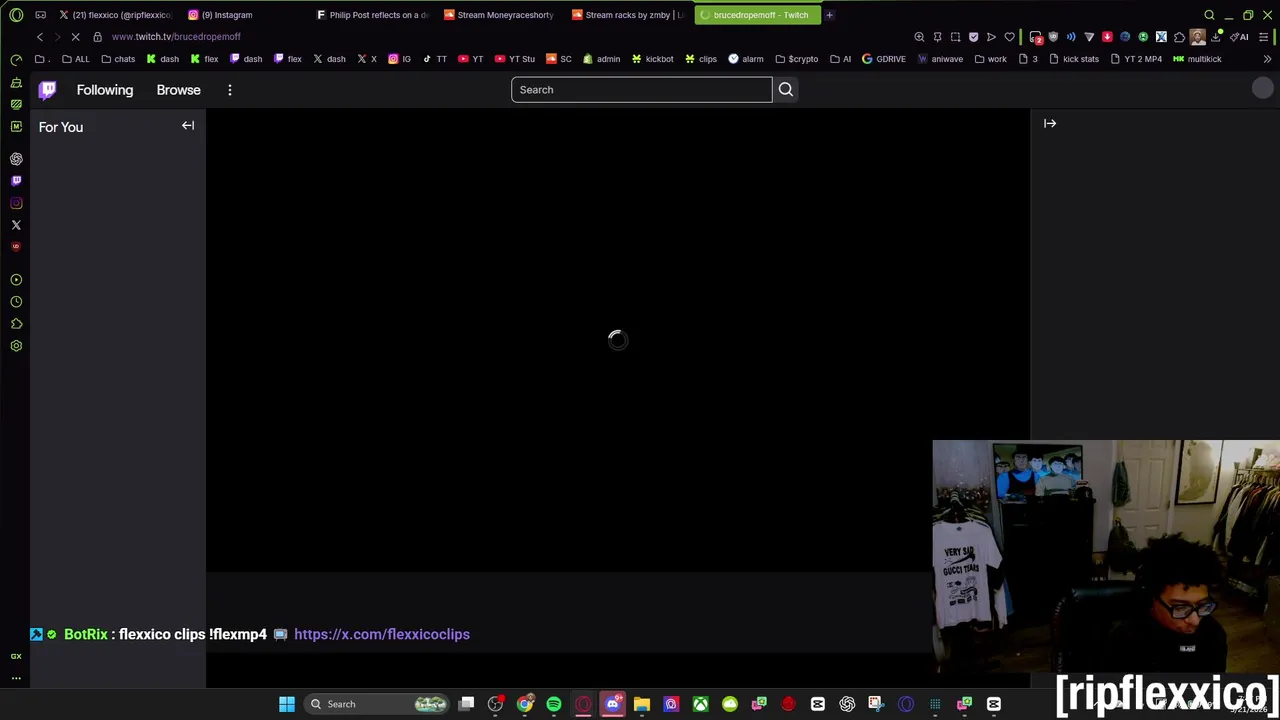Open the alarm bookmark

746,59
